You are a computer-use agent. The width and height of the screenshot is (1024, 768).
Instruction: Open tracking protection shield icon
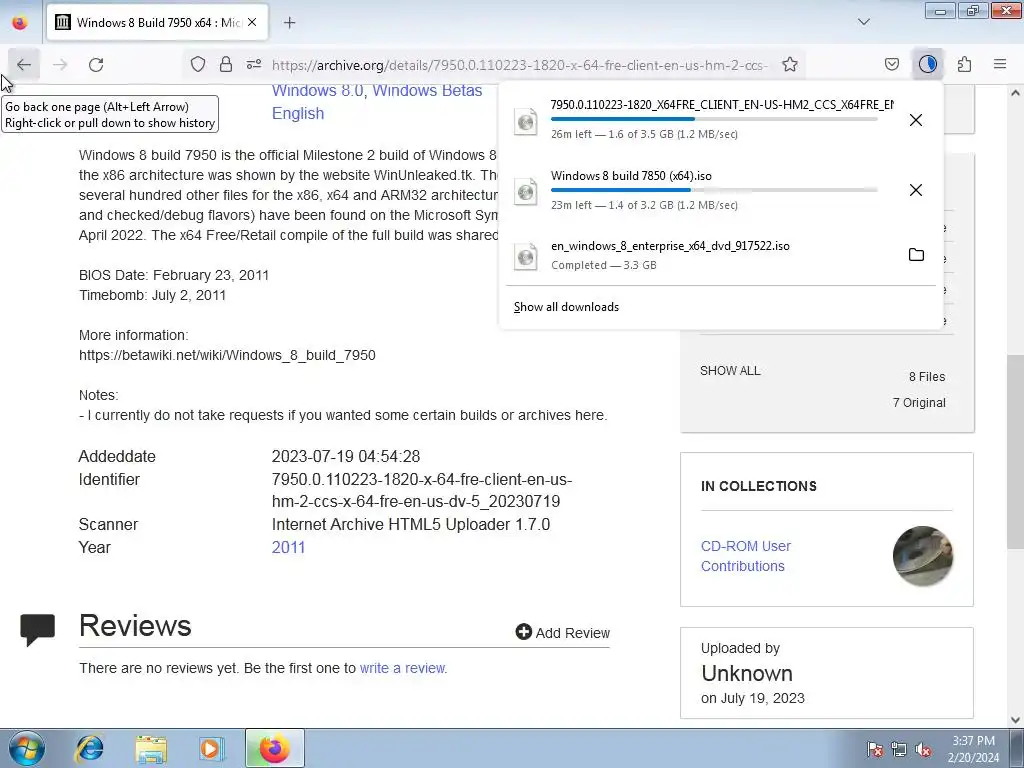tap(198, 64)
